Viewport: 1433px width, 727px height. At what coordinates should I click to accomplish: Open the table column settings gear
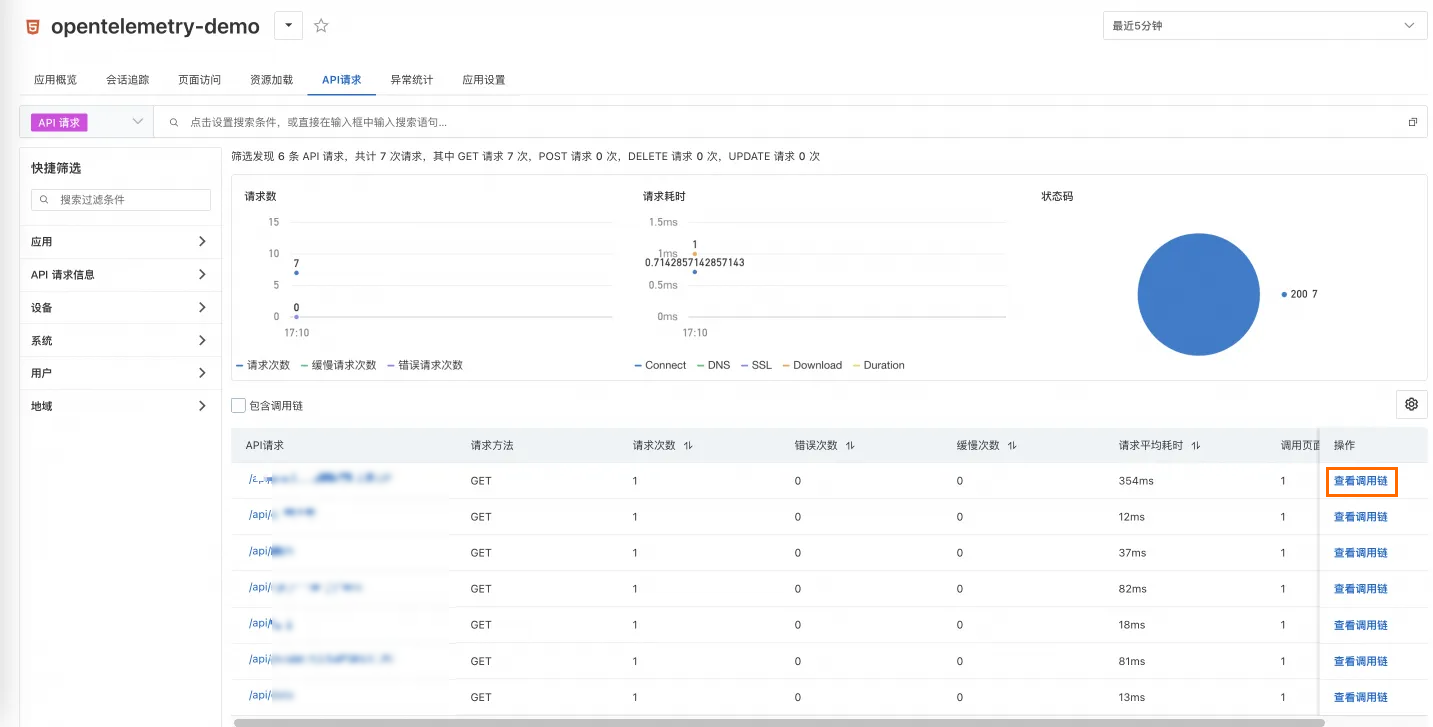pyautogui.click(x=1410, y=404)
